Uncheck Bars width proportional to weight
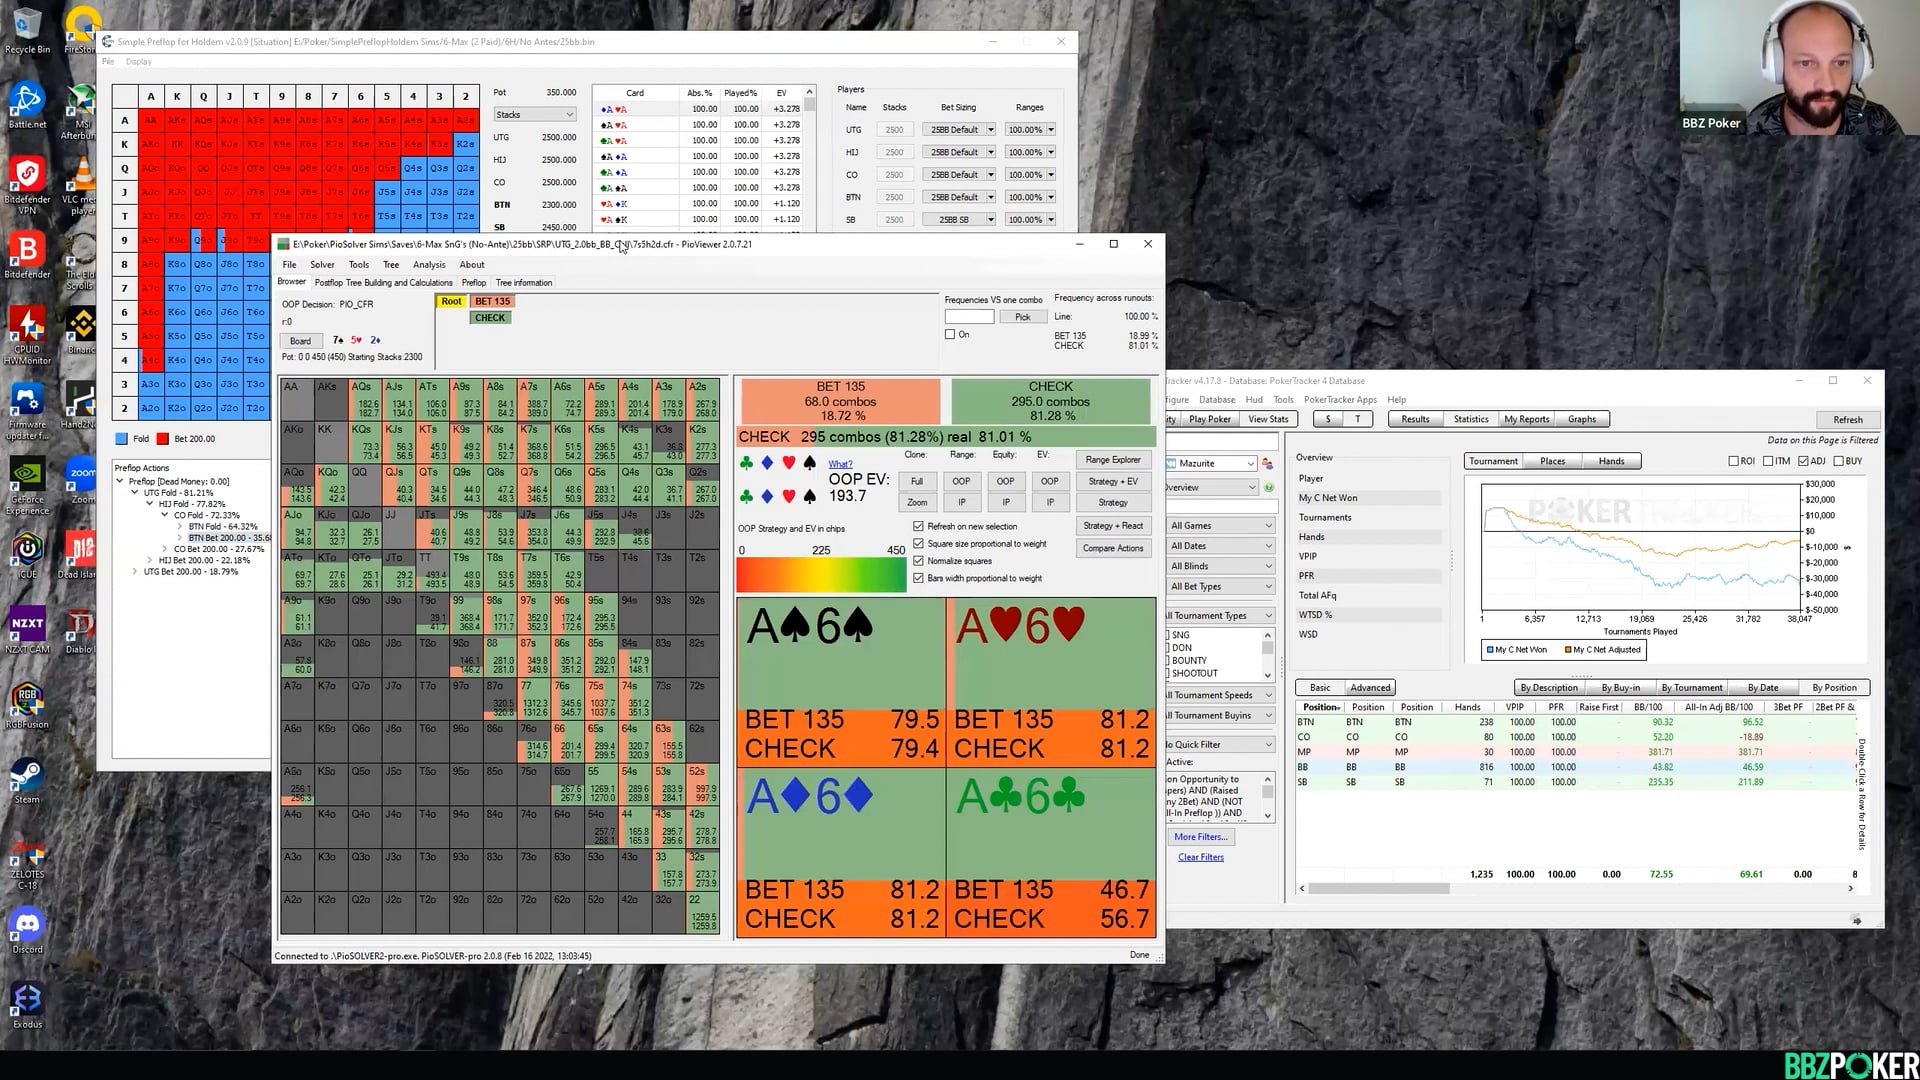1920x1080 pixels. point(918,578)
